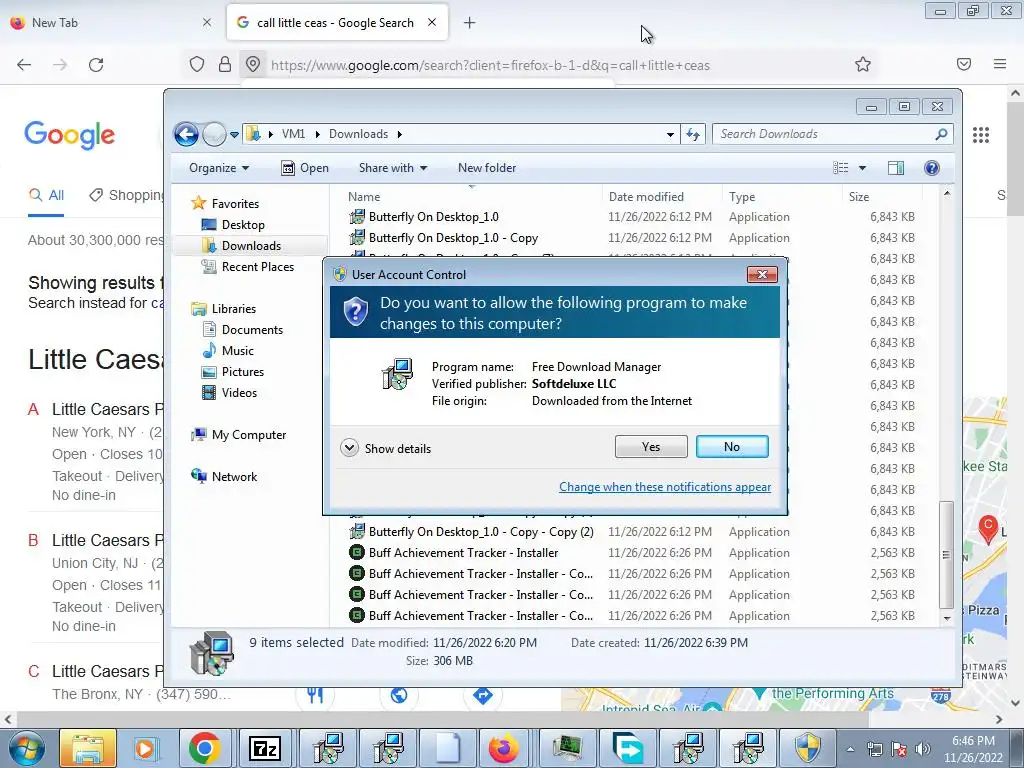This screenshot has height=768, width=1024.
Task: Select the Butterfly On Desktop_1.0 file
Action: tap(434, 217)
